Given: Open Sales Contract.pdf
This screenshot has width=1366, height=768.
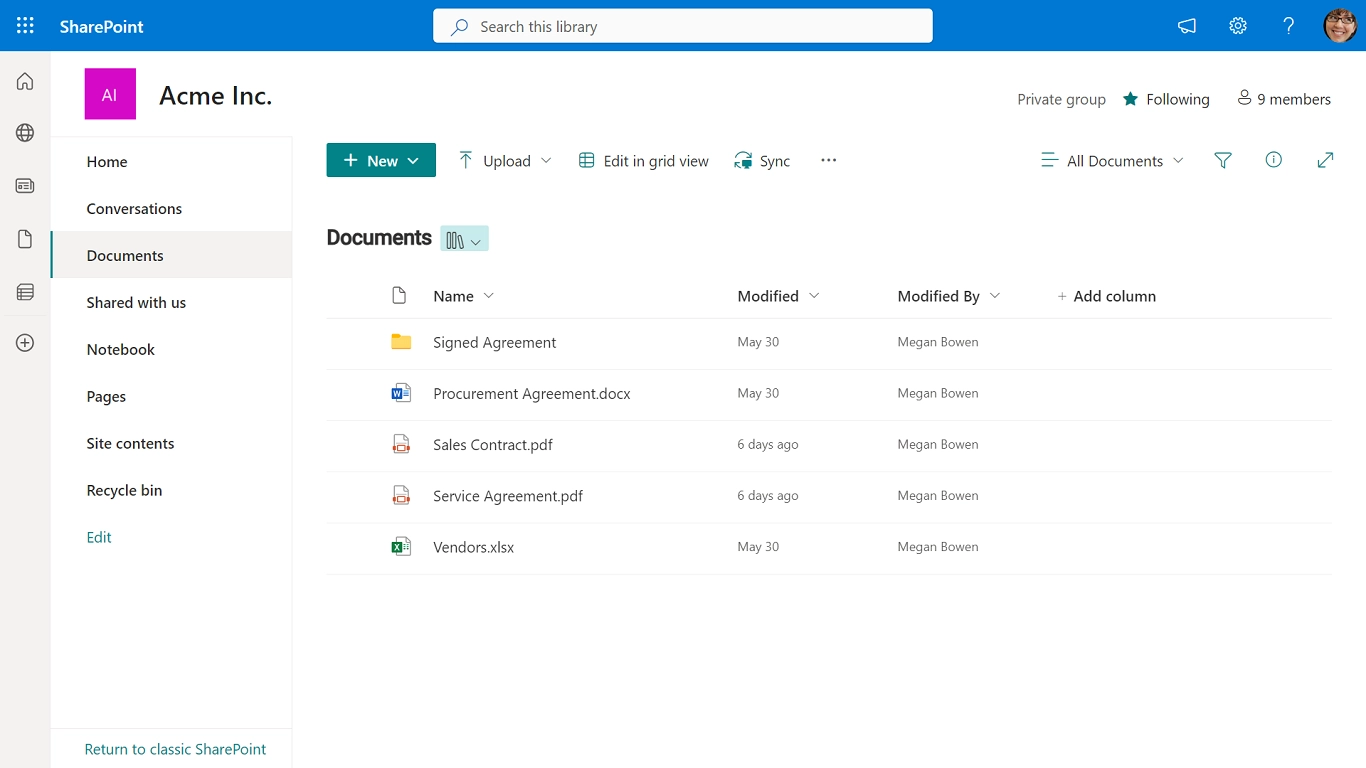Looking at the screenshot, I should [x=493, y=444].
